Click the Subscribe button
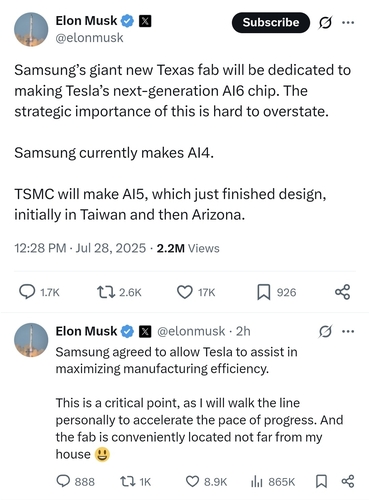The height and width of the screenshot is (500, 369). pos(271,23)
